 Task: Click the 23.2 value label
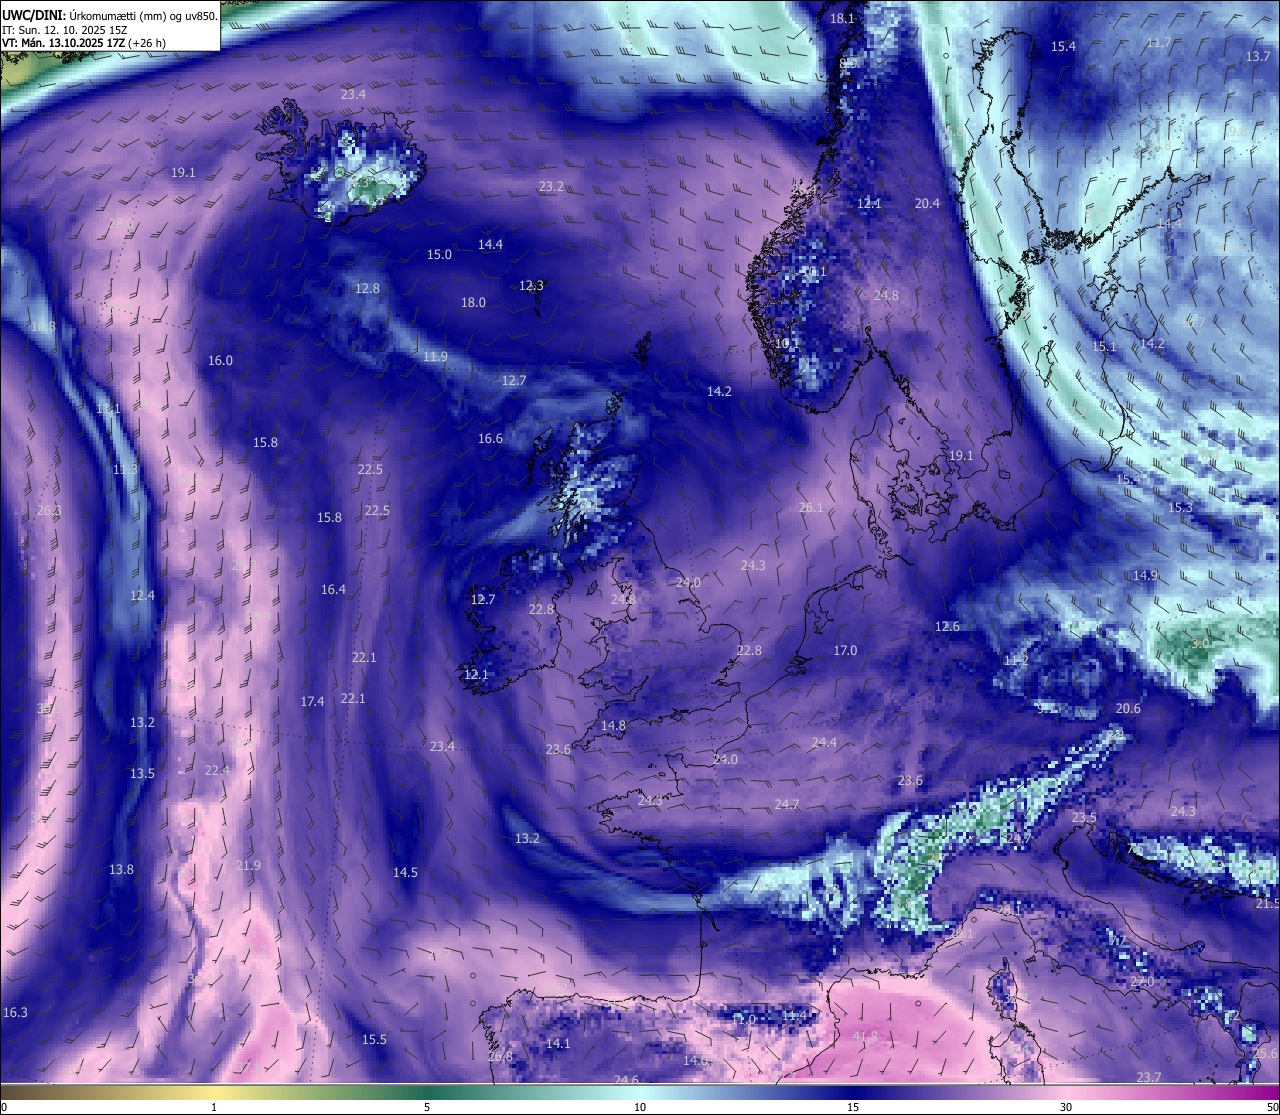coord(551,187)
